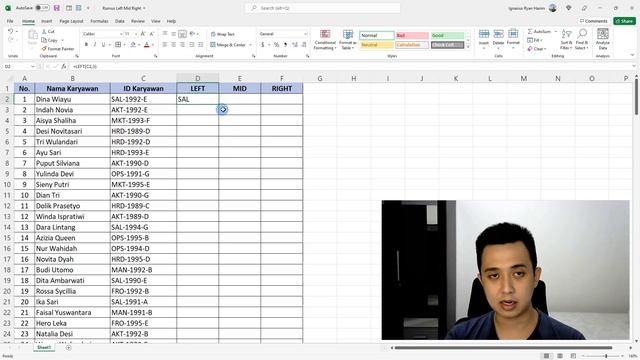
Task: Switch to the Formulas tab
Action: pos(99,21)
